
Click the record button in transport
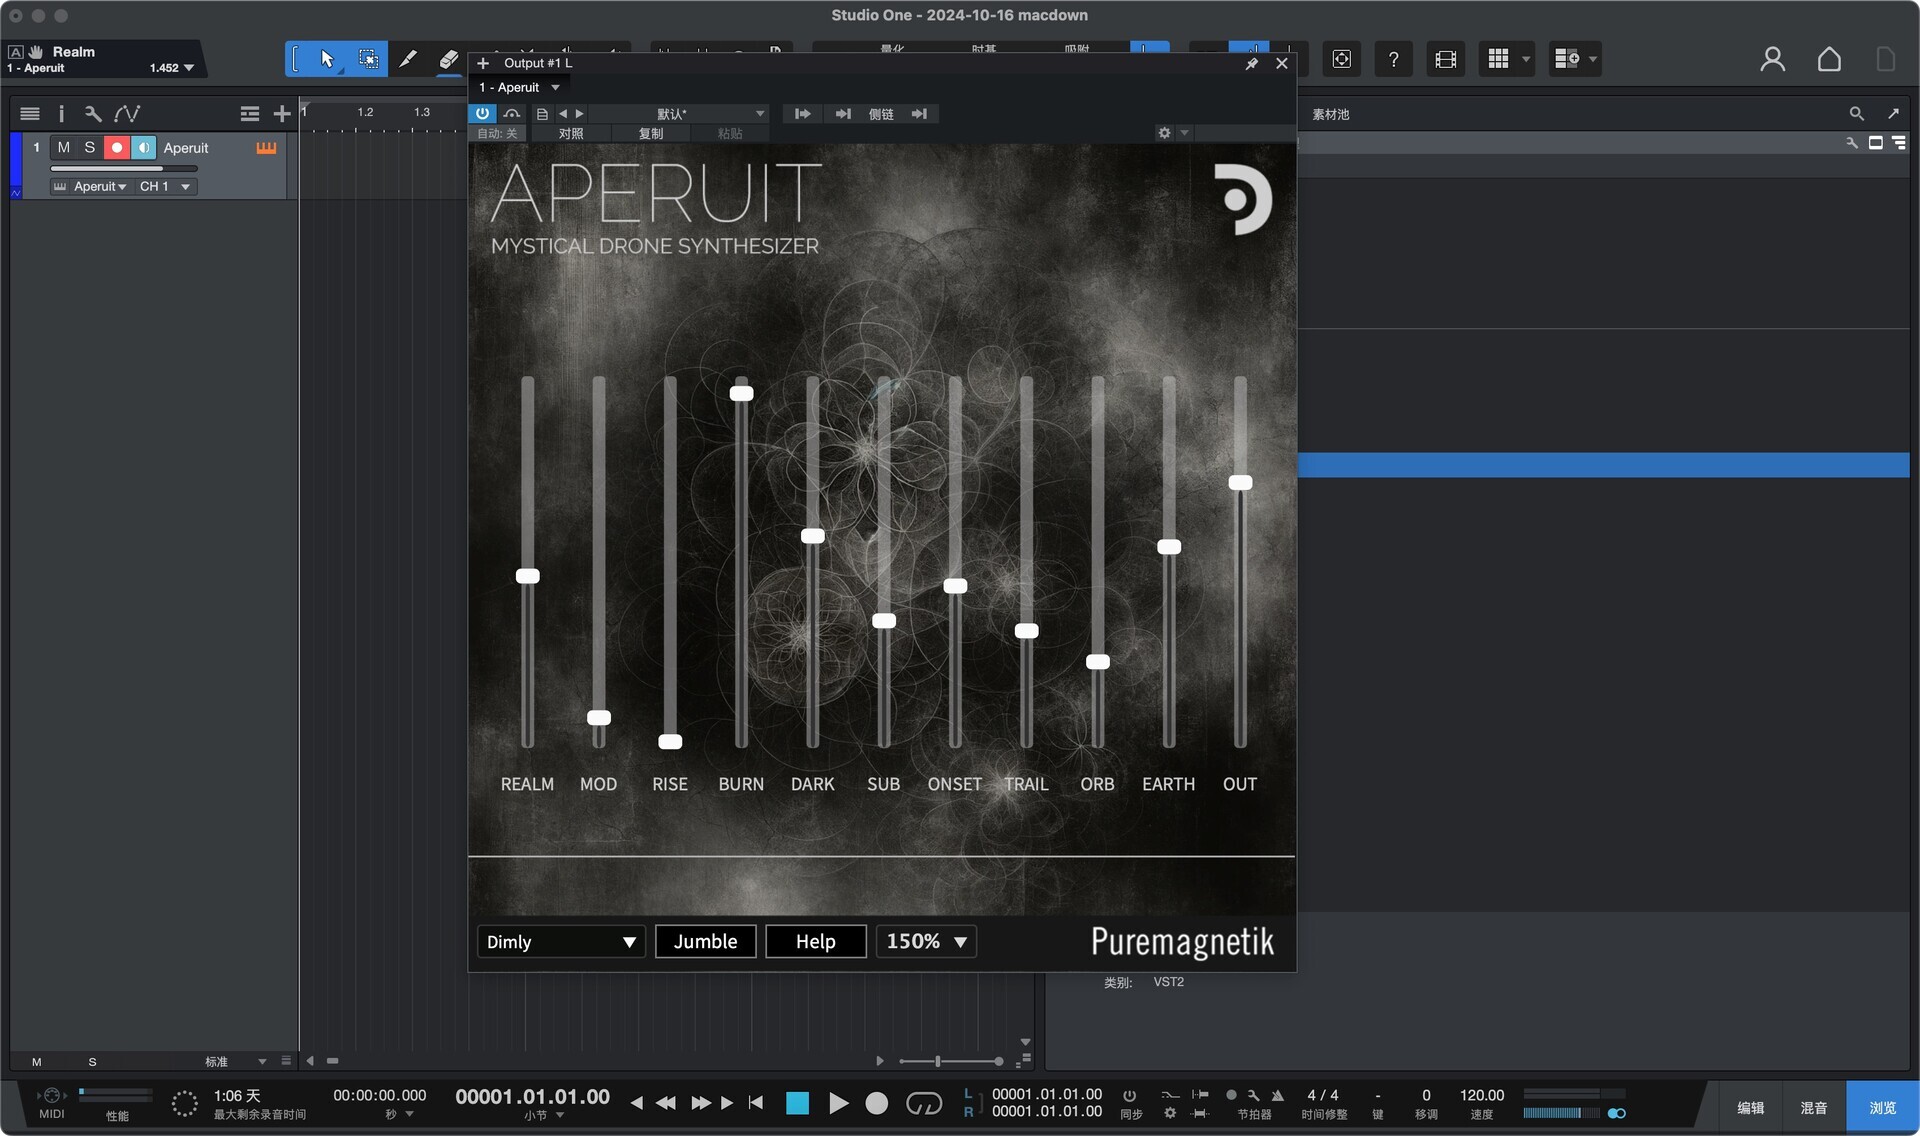pos(876,1103)
